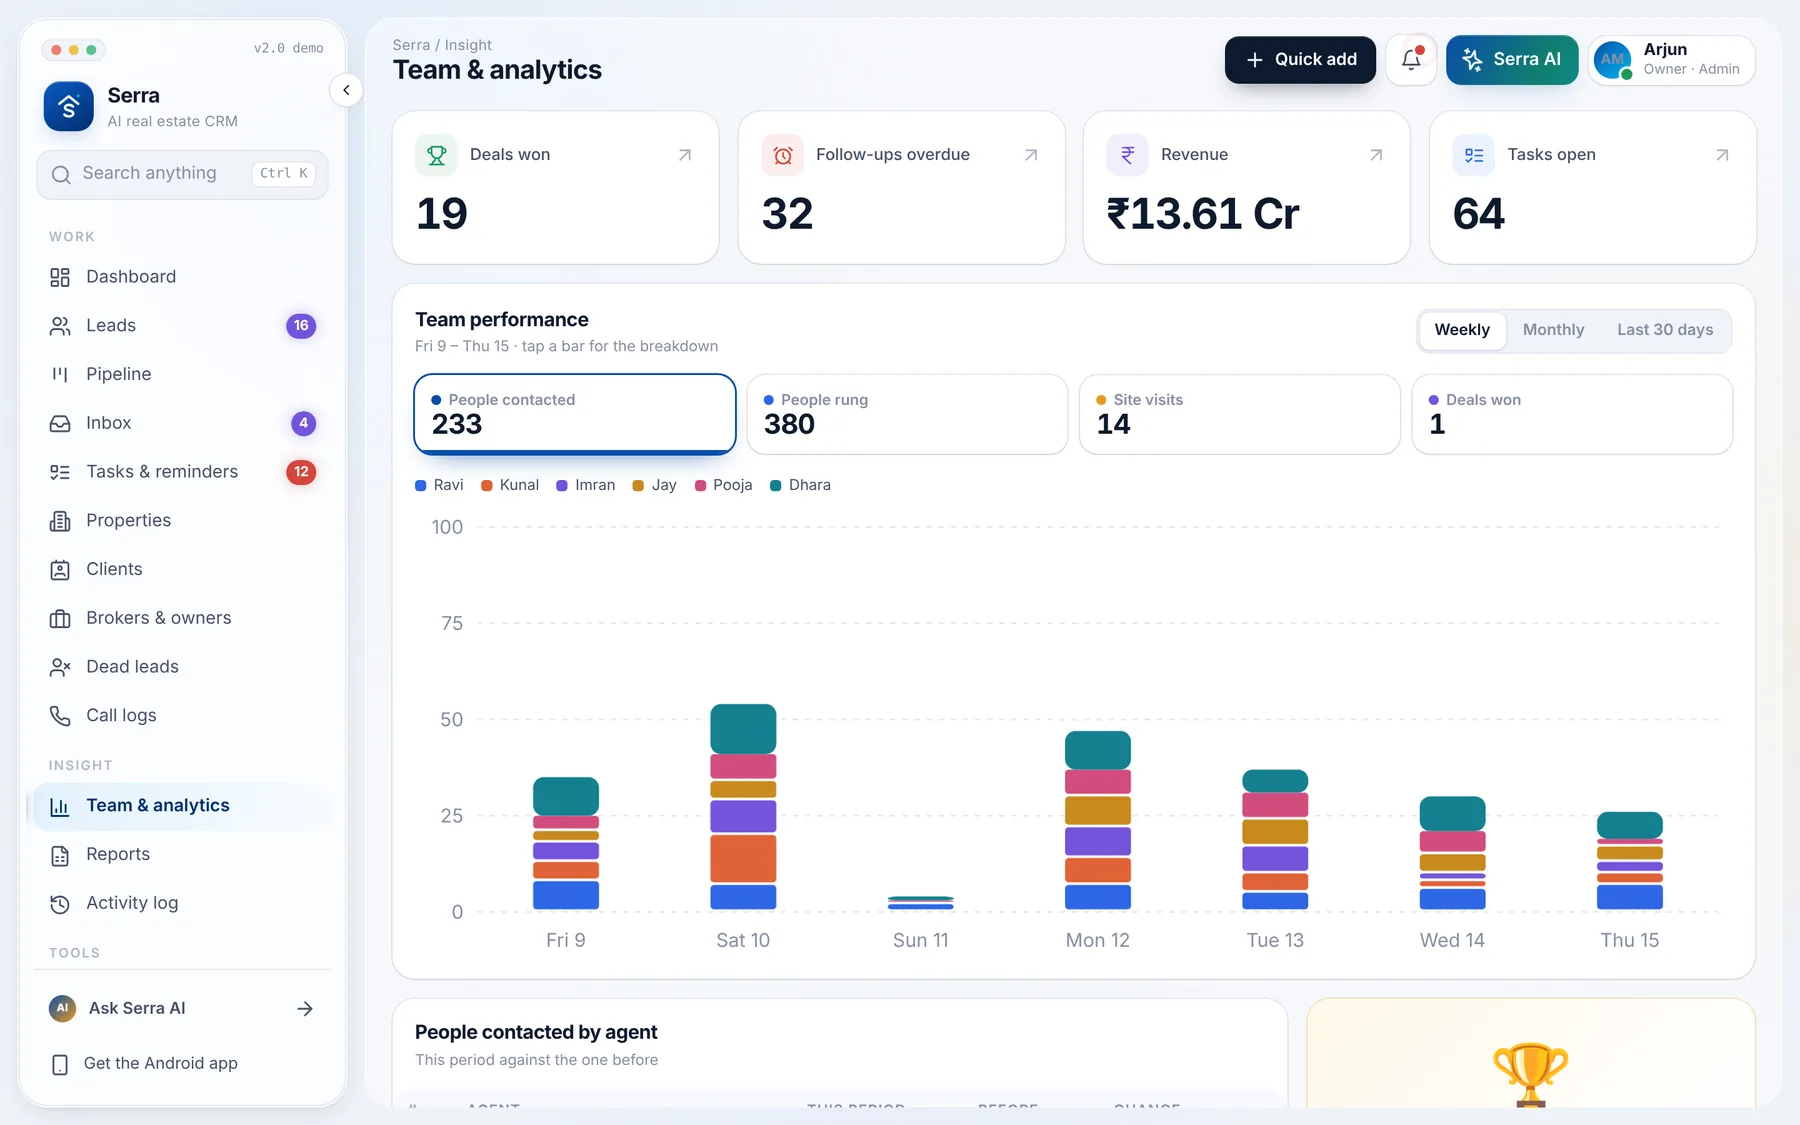Click the Inbox tray icon
1800x1125 pixels.
(60, 423)
